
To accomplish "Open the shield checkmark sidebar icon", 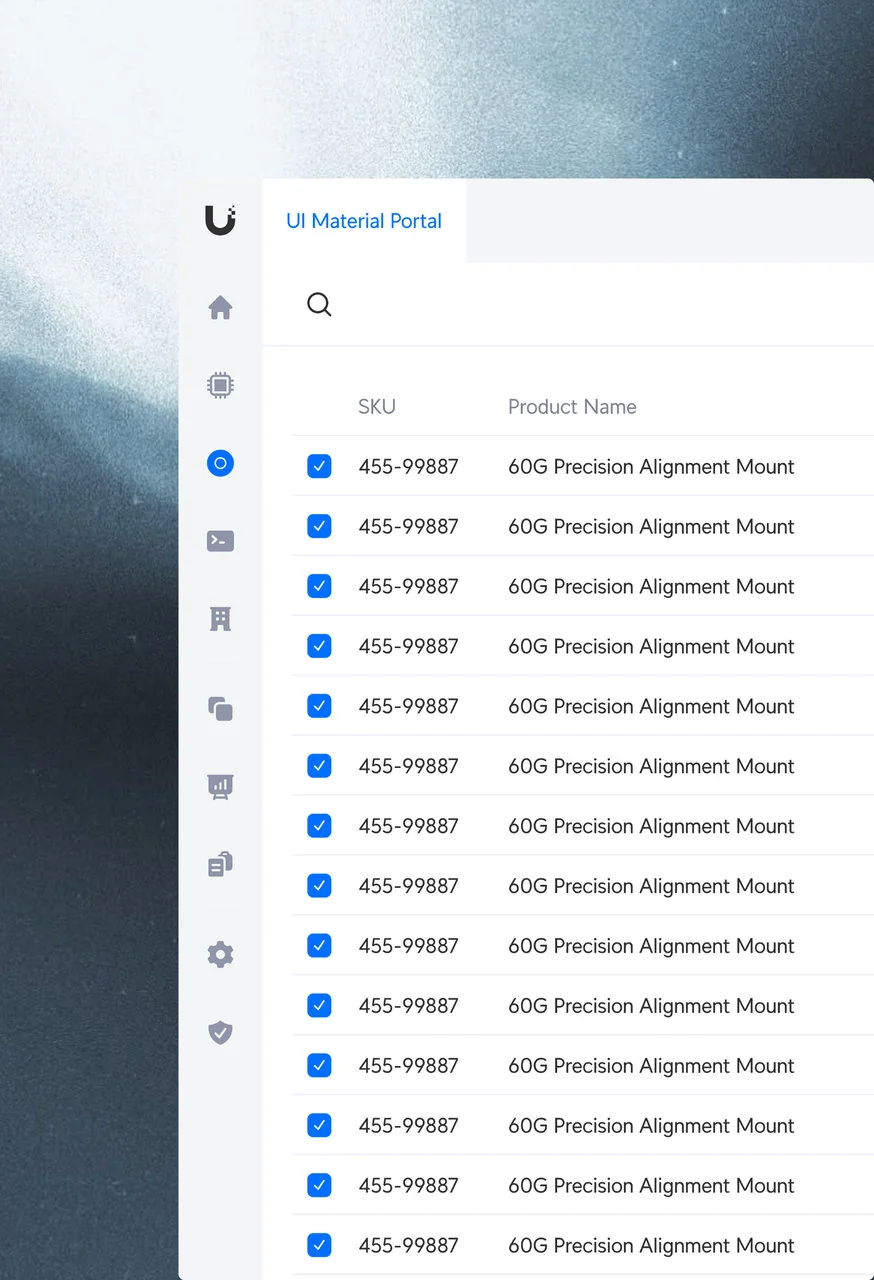I will click(220, 1032).
